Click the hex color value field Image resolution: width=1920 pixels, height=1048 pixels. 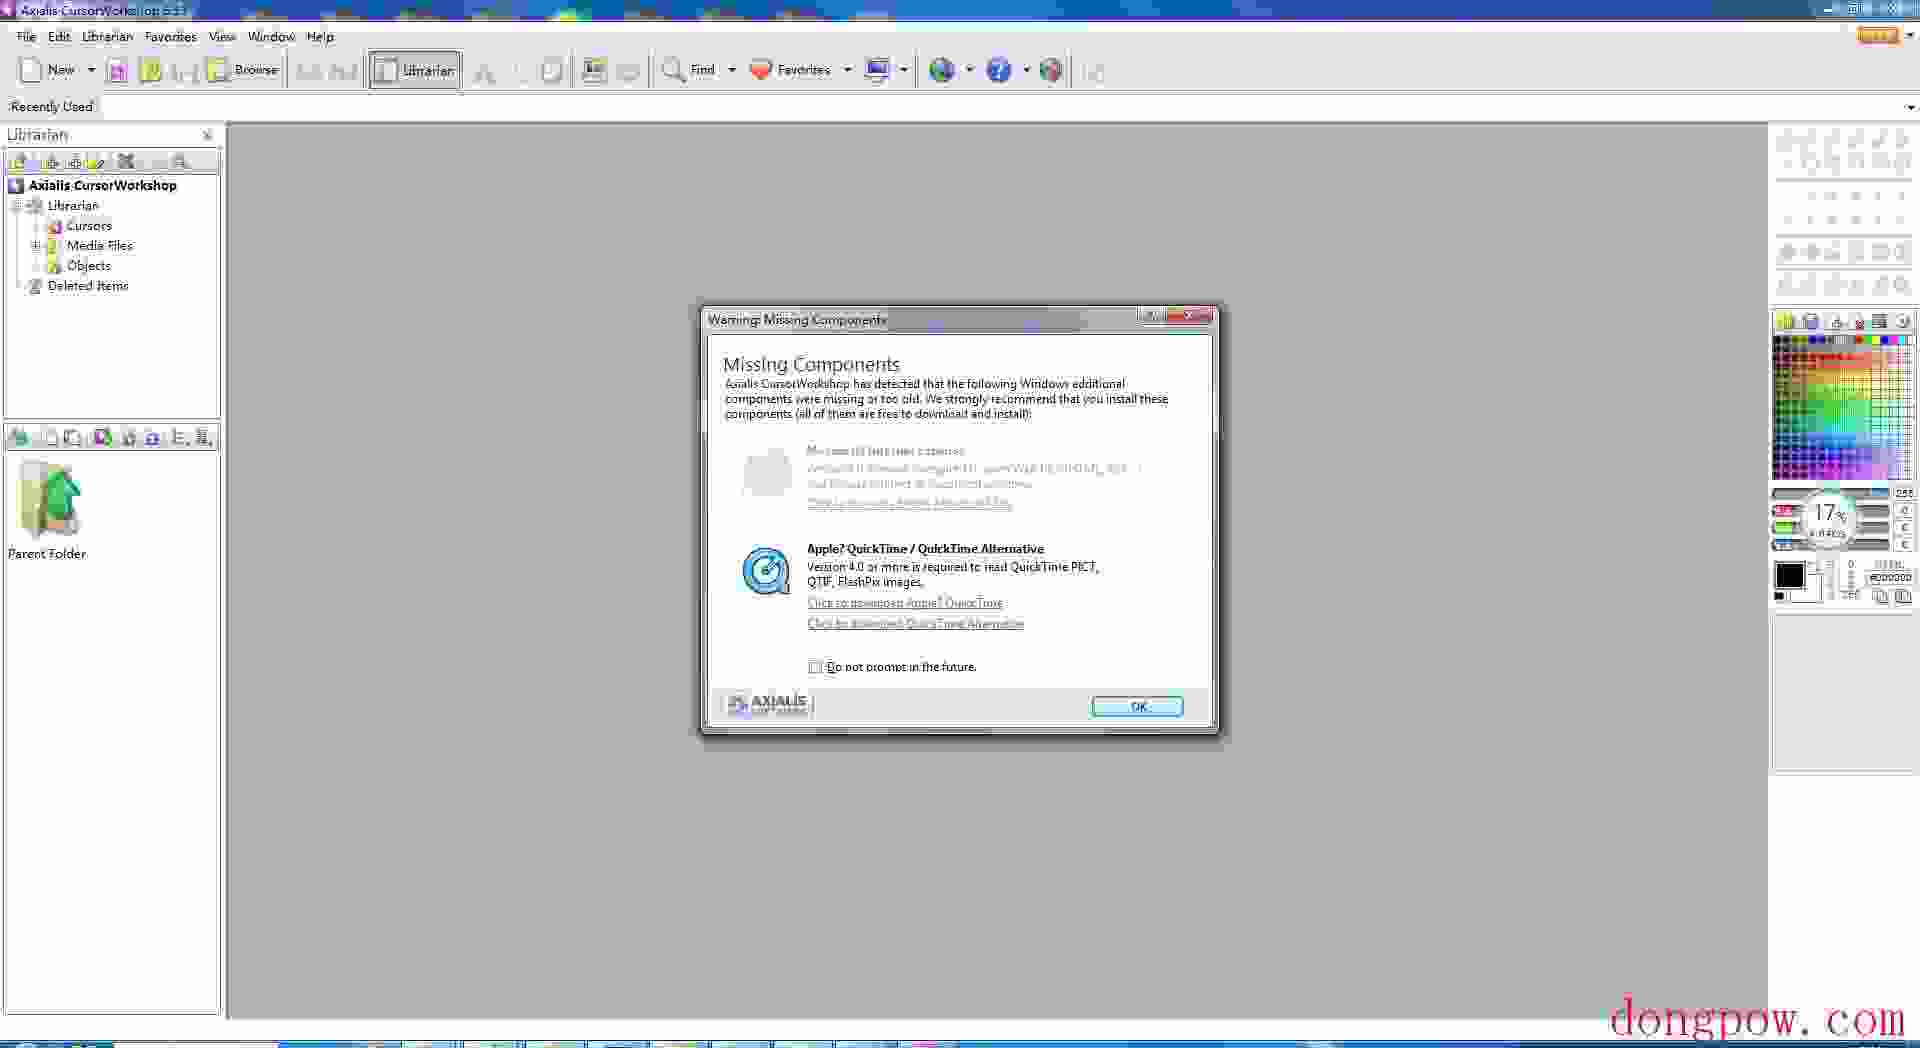[1890, 578]
